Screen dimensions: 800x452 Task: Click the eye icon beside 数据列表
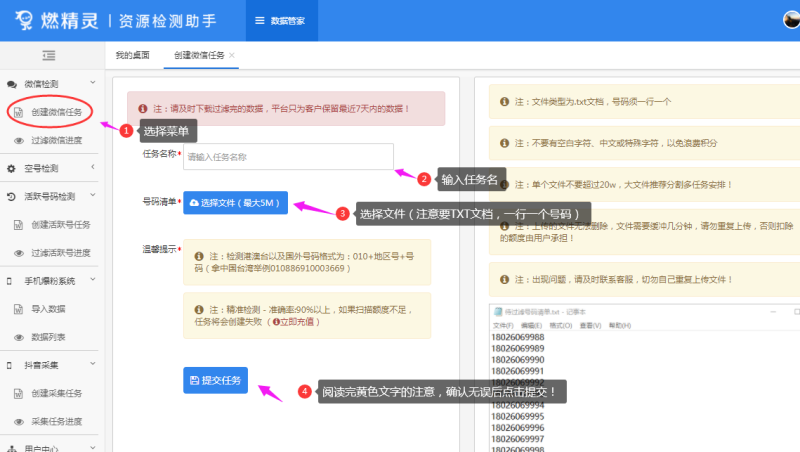18,337
